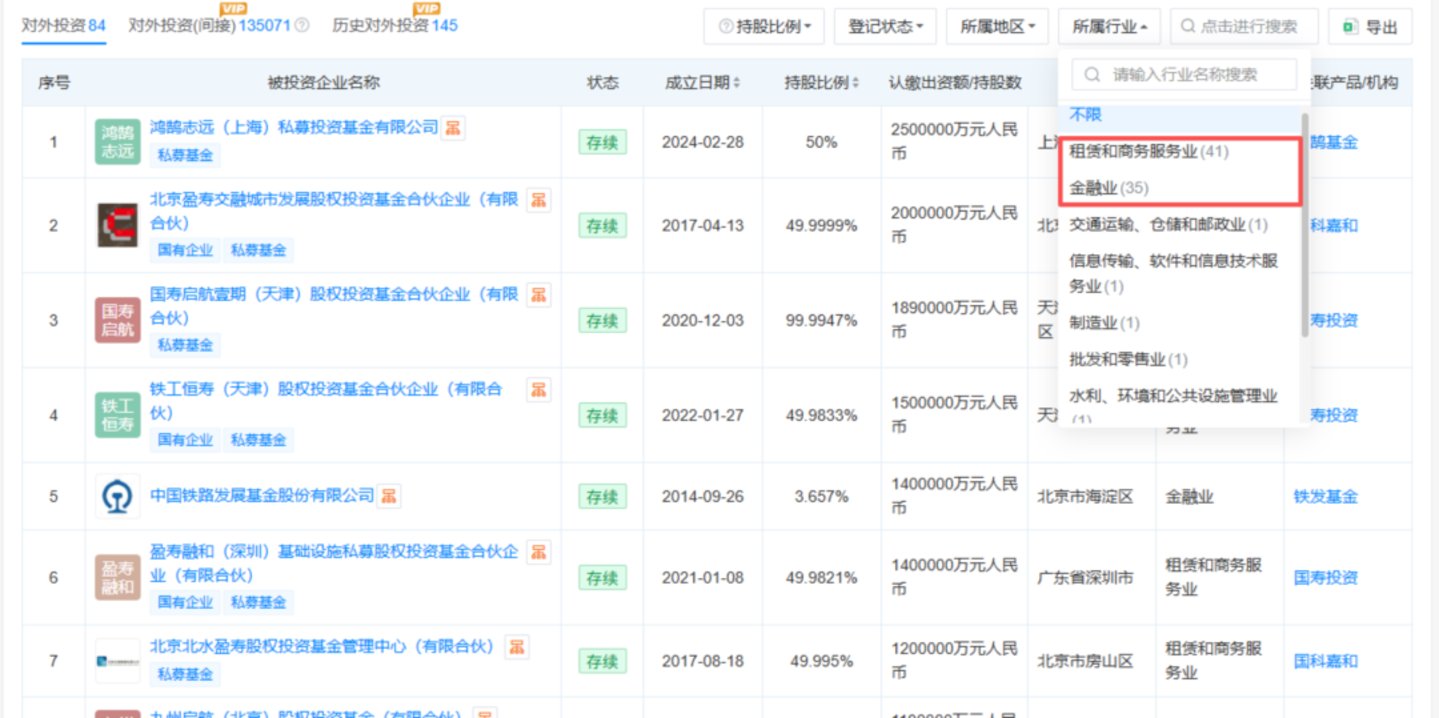
Task: Click 私募基金 tag under 盈寿融和
Action: point(258,602)
